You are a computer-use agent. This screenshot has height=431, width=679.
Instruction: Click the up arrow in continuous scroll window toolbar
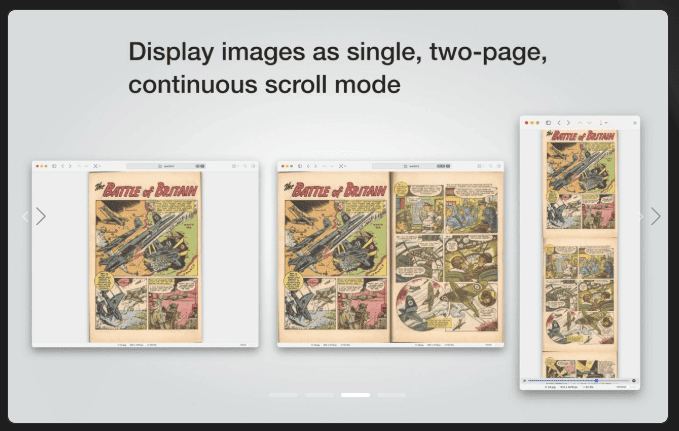point(580,123)
